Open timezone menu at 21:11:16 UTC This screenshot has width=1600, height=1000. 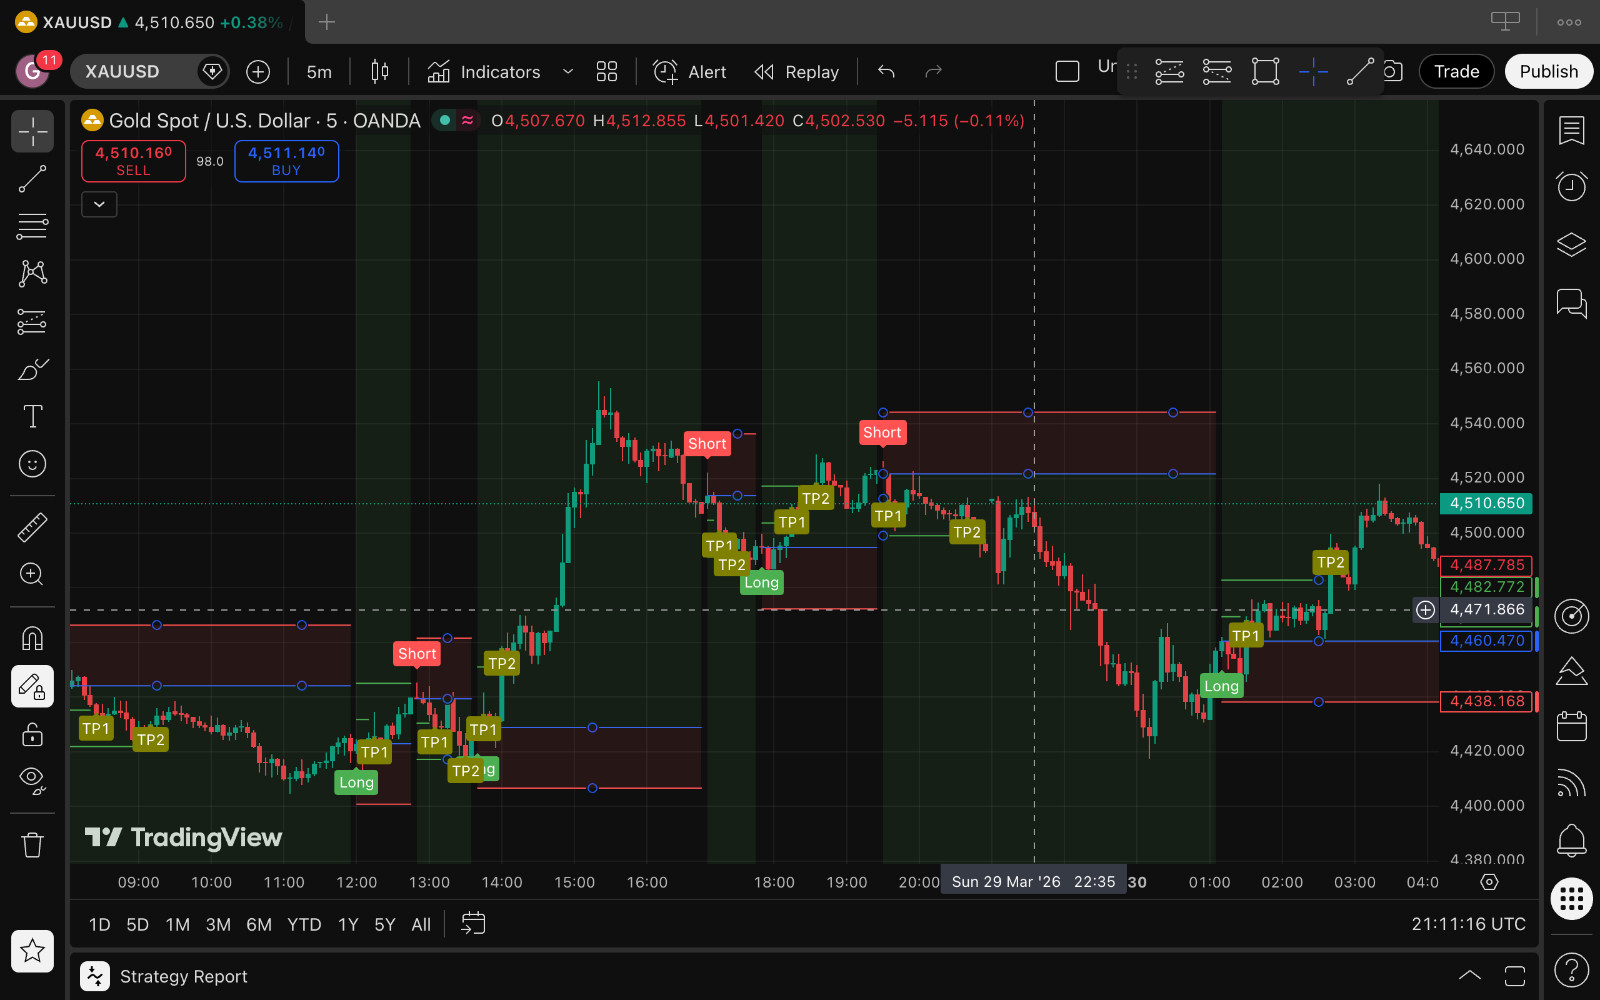[1468, 925]
